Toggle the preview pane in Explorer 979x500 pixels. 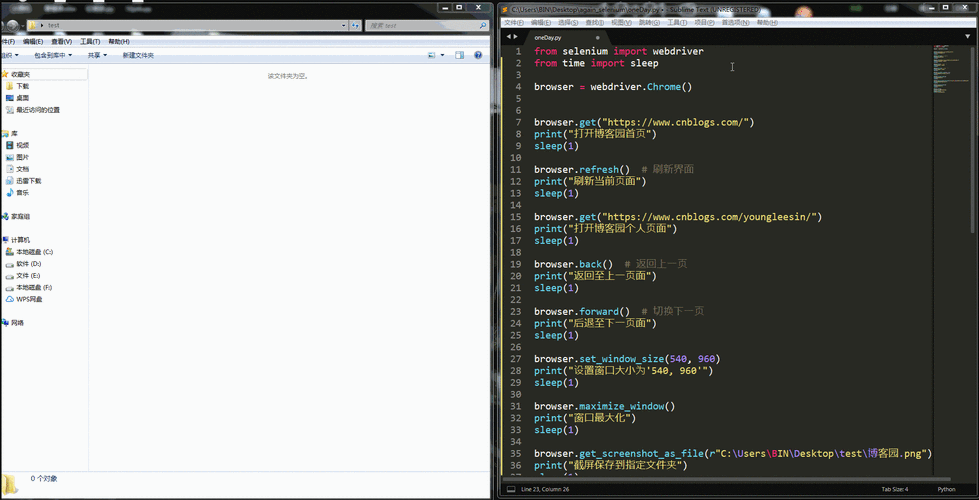(460, 56)
